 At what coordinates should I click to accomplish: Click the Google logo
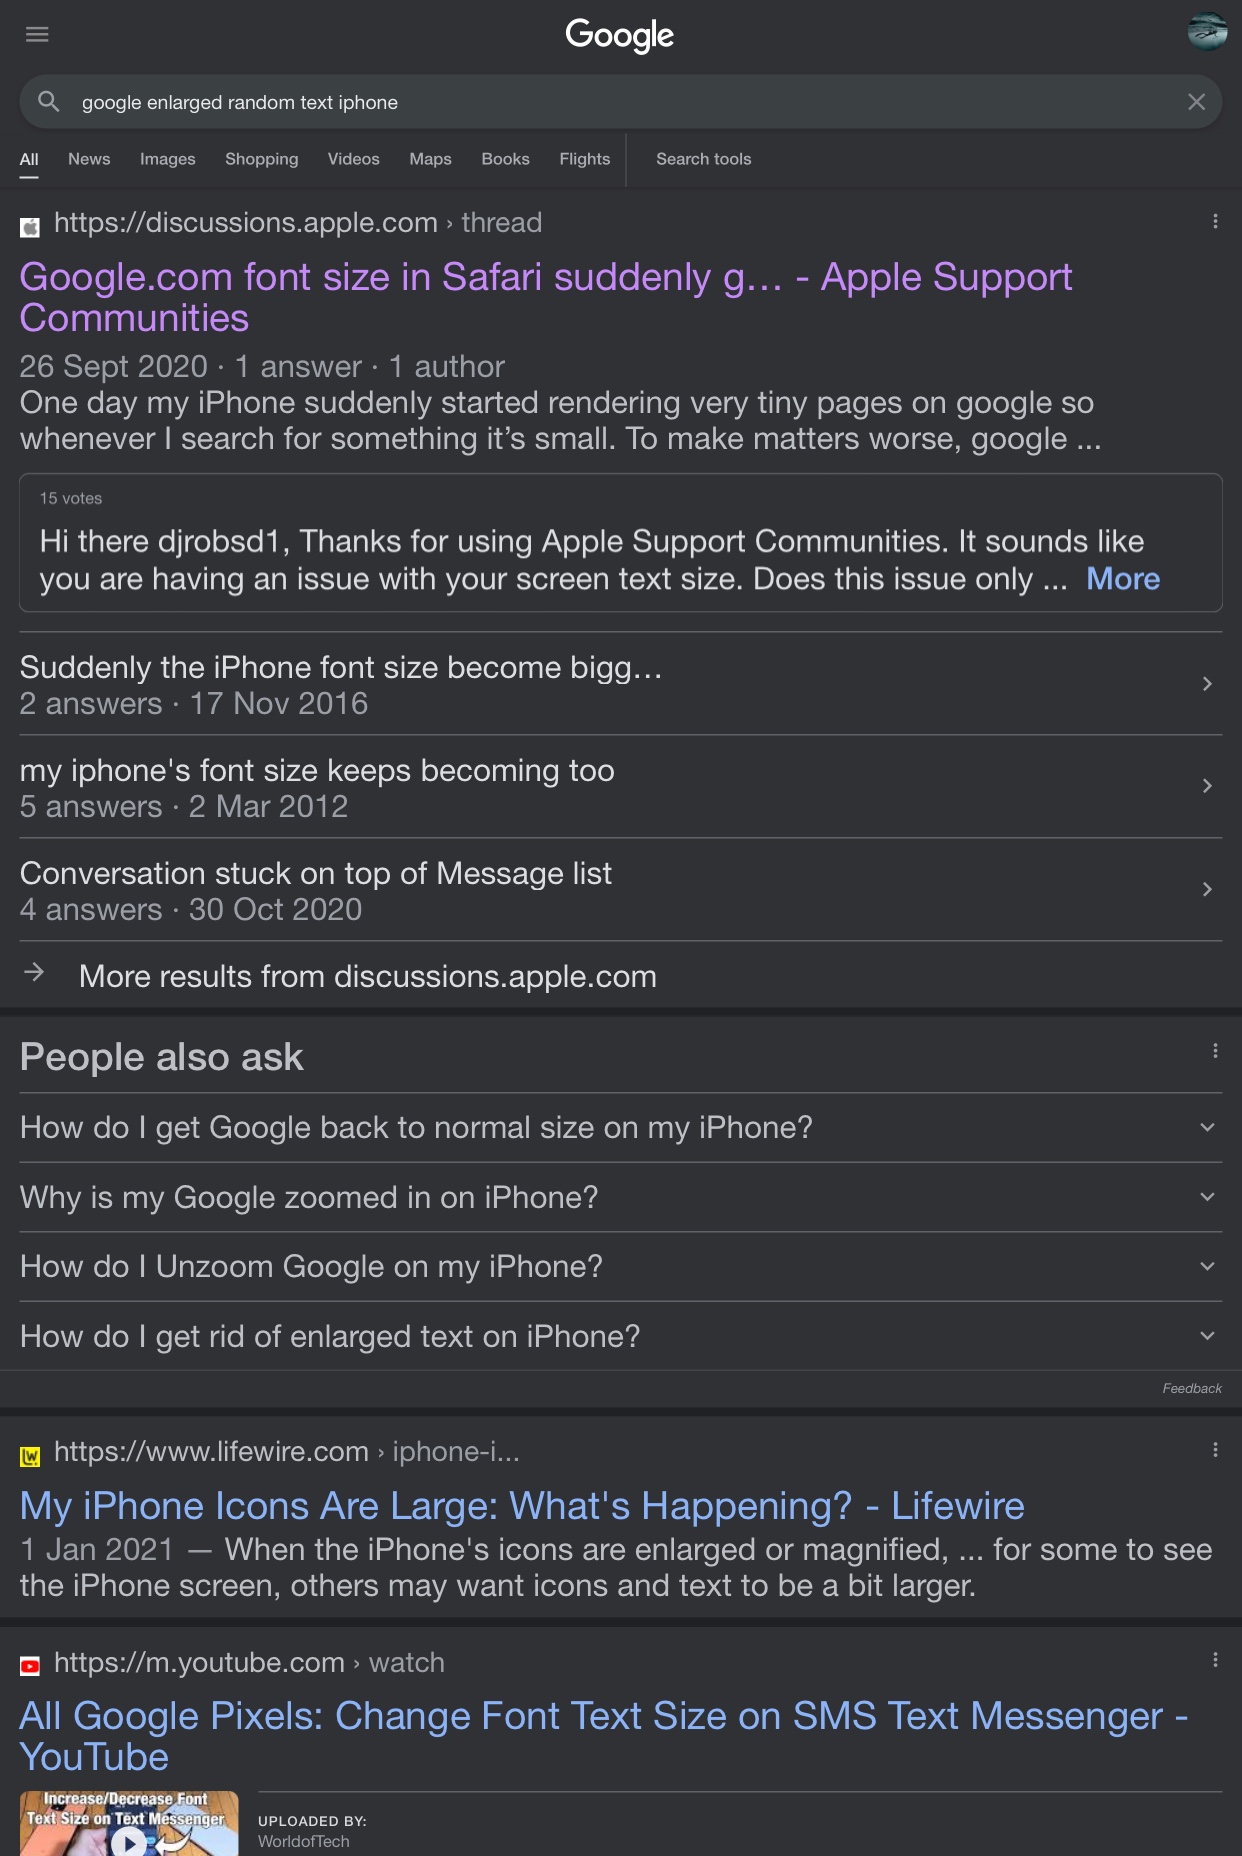click(620, 36)
